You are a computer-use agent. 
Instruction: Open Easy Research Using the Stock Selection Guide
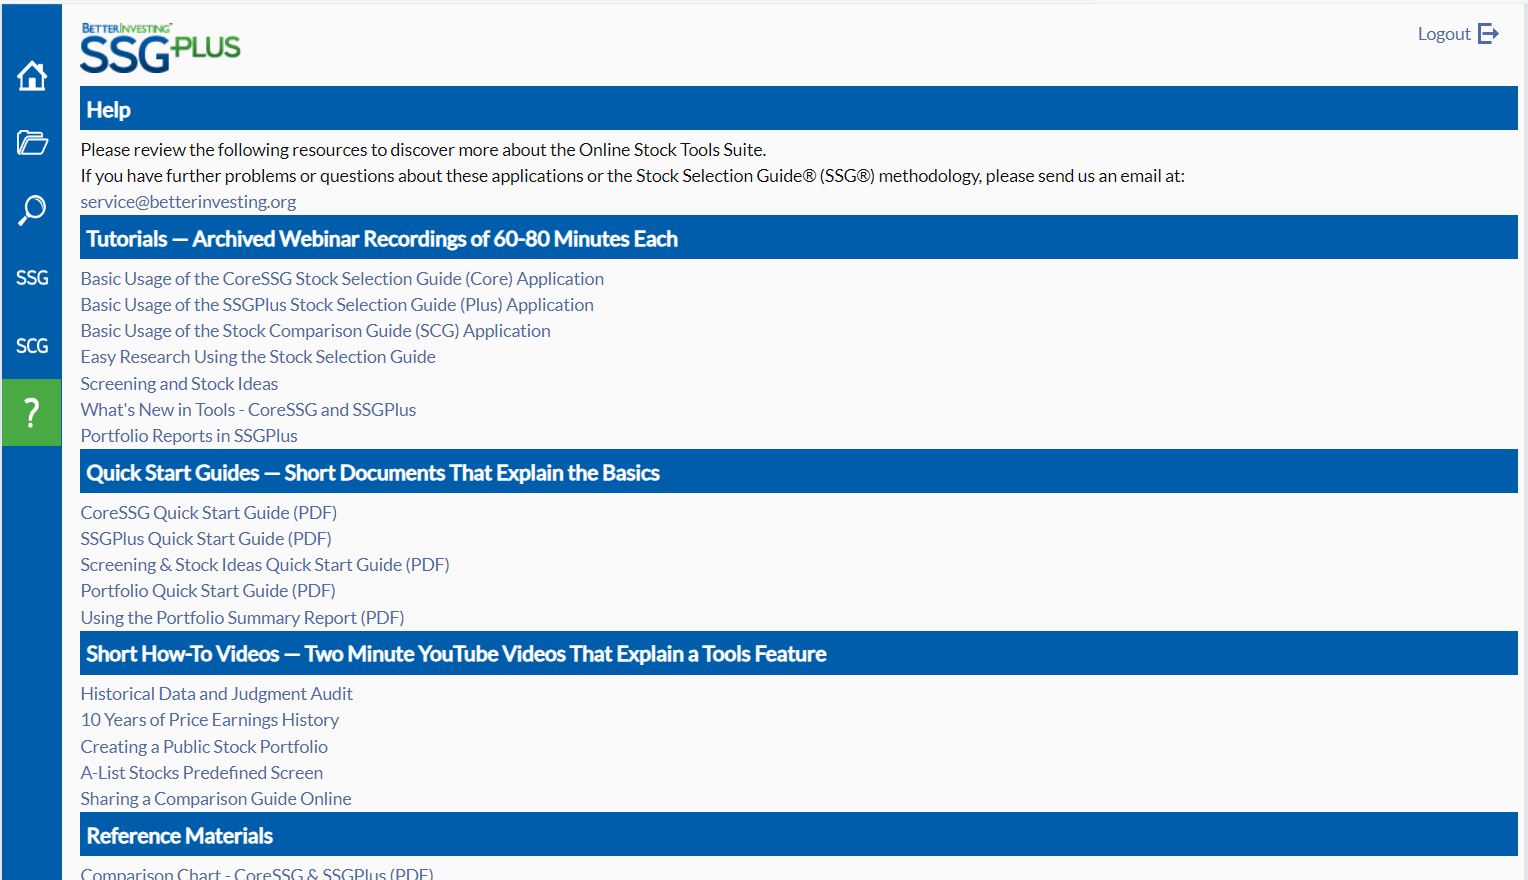(258, 357)
